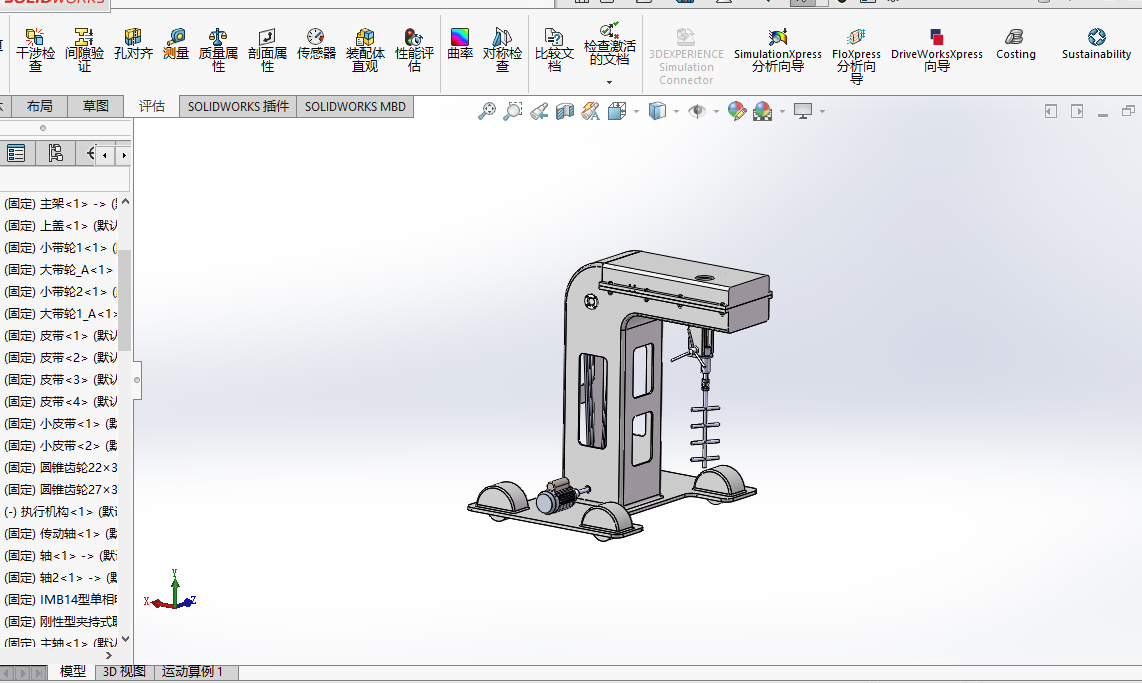The height and width of the screenshot is (683, 1142).
Task: Open the PropertyManager panel tab icon
Action: [x=16, y=153]
